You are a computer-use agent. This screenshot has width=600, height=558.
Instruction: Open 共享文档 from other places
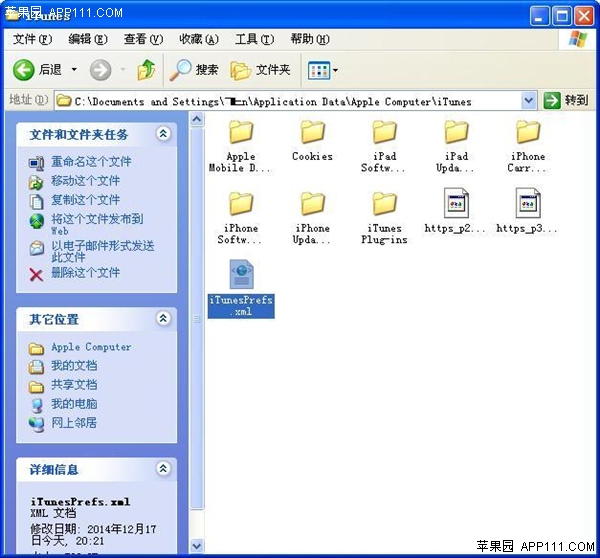pyautogui.click(x=74, y=385)
